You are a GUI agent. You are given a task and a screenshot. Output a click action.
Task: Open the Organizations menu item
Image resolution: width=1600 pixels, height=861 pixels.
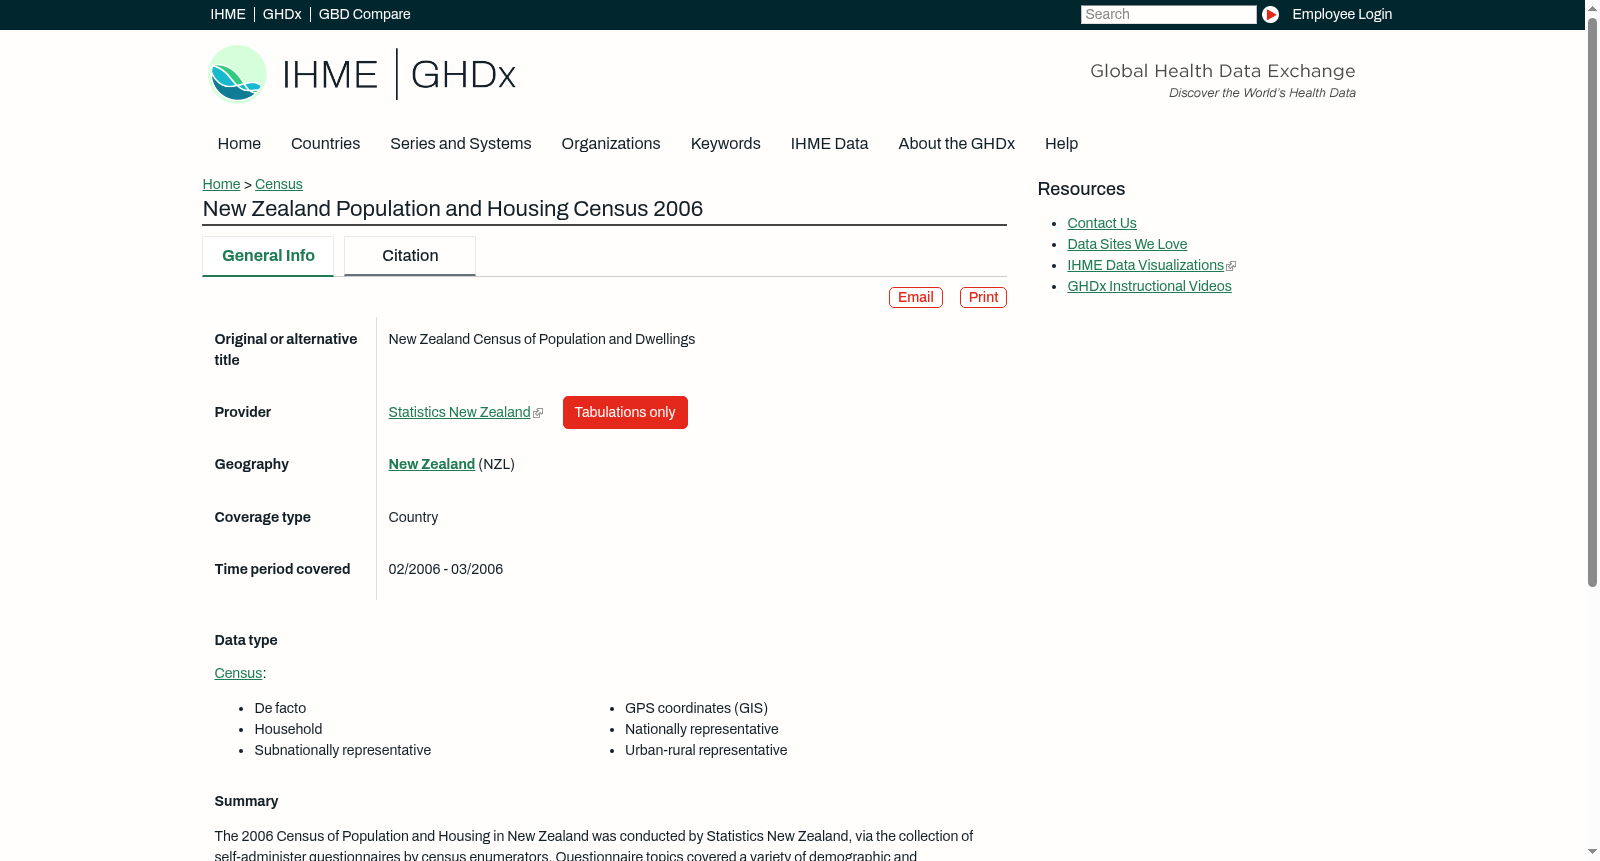click(611, 143)
